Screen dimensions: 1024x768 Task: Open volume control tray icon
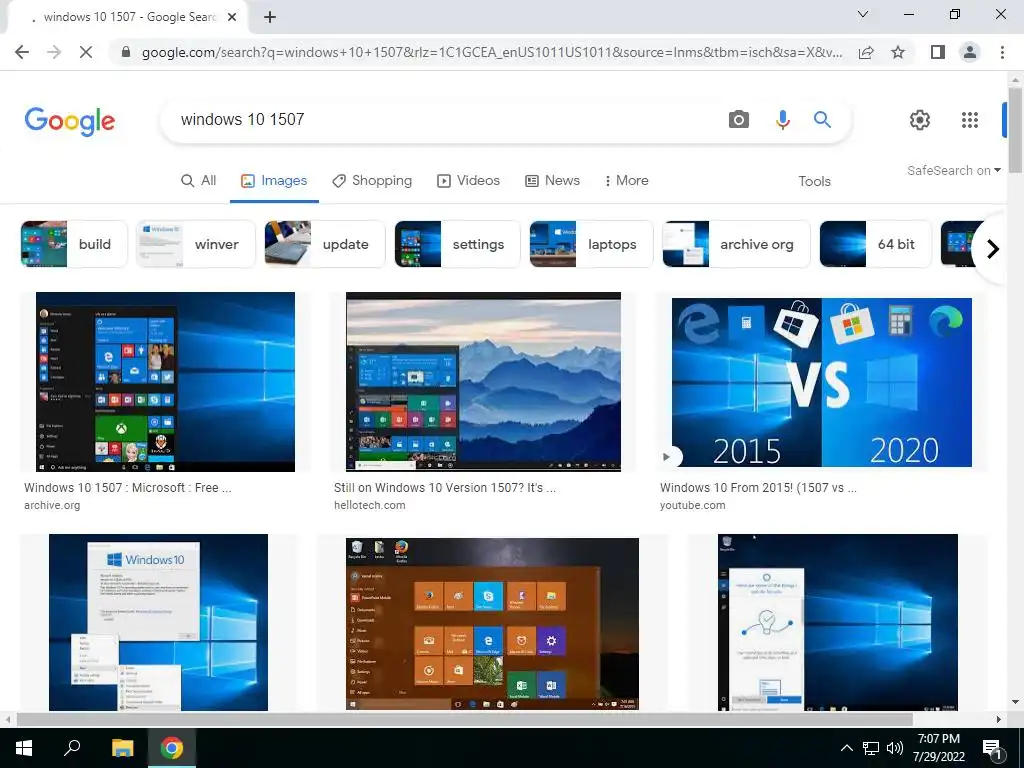pos(895,748)
